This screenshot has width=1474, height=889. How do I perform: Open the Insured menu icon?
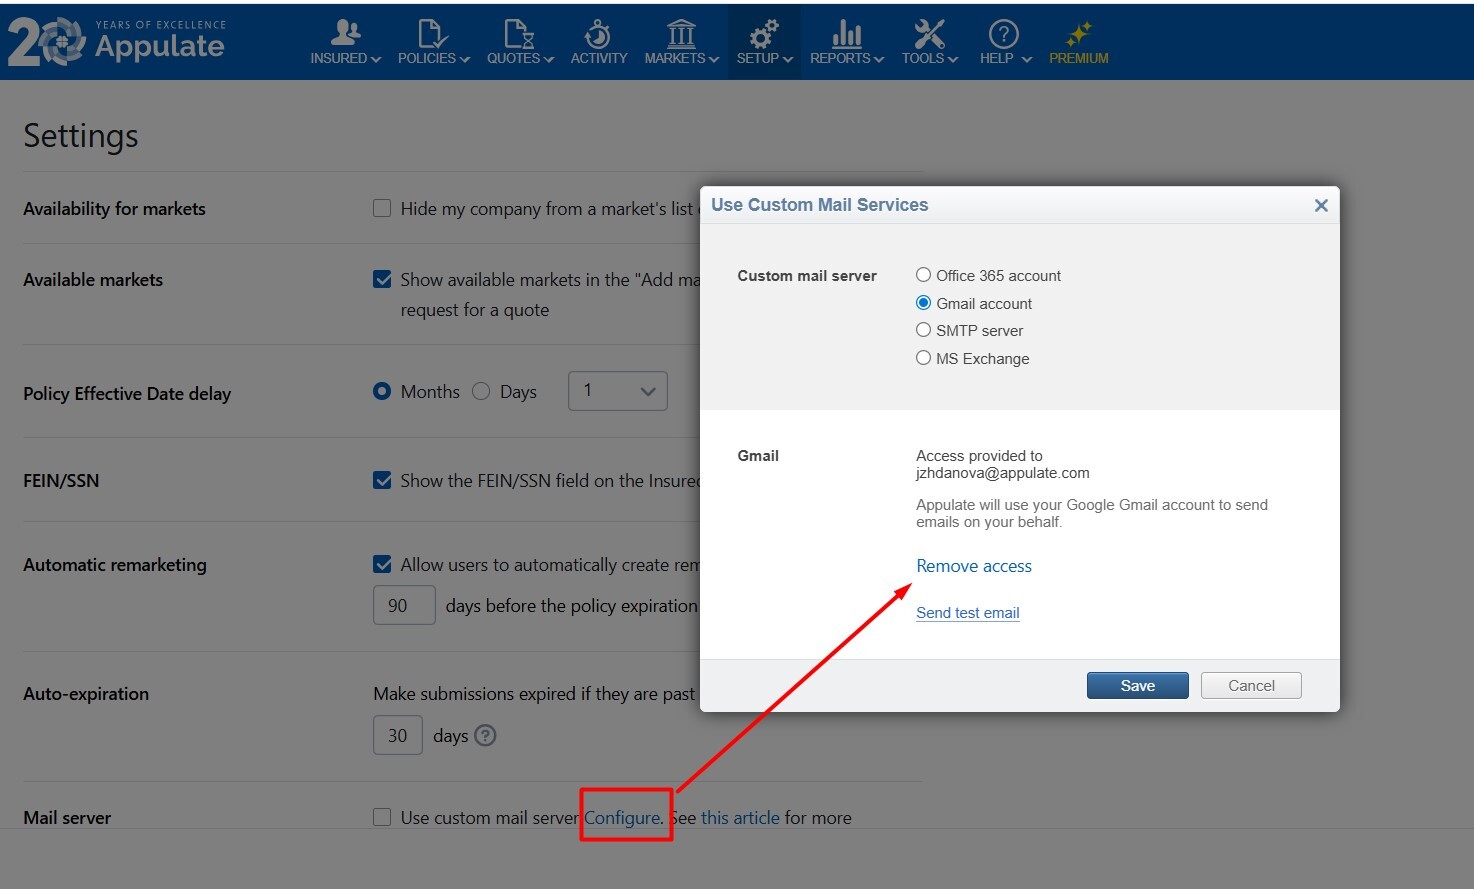(x=345, y=34)
